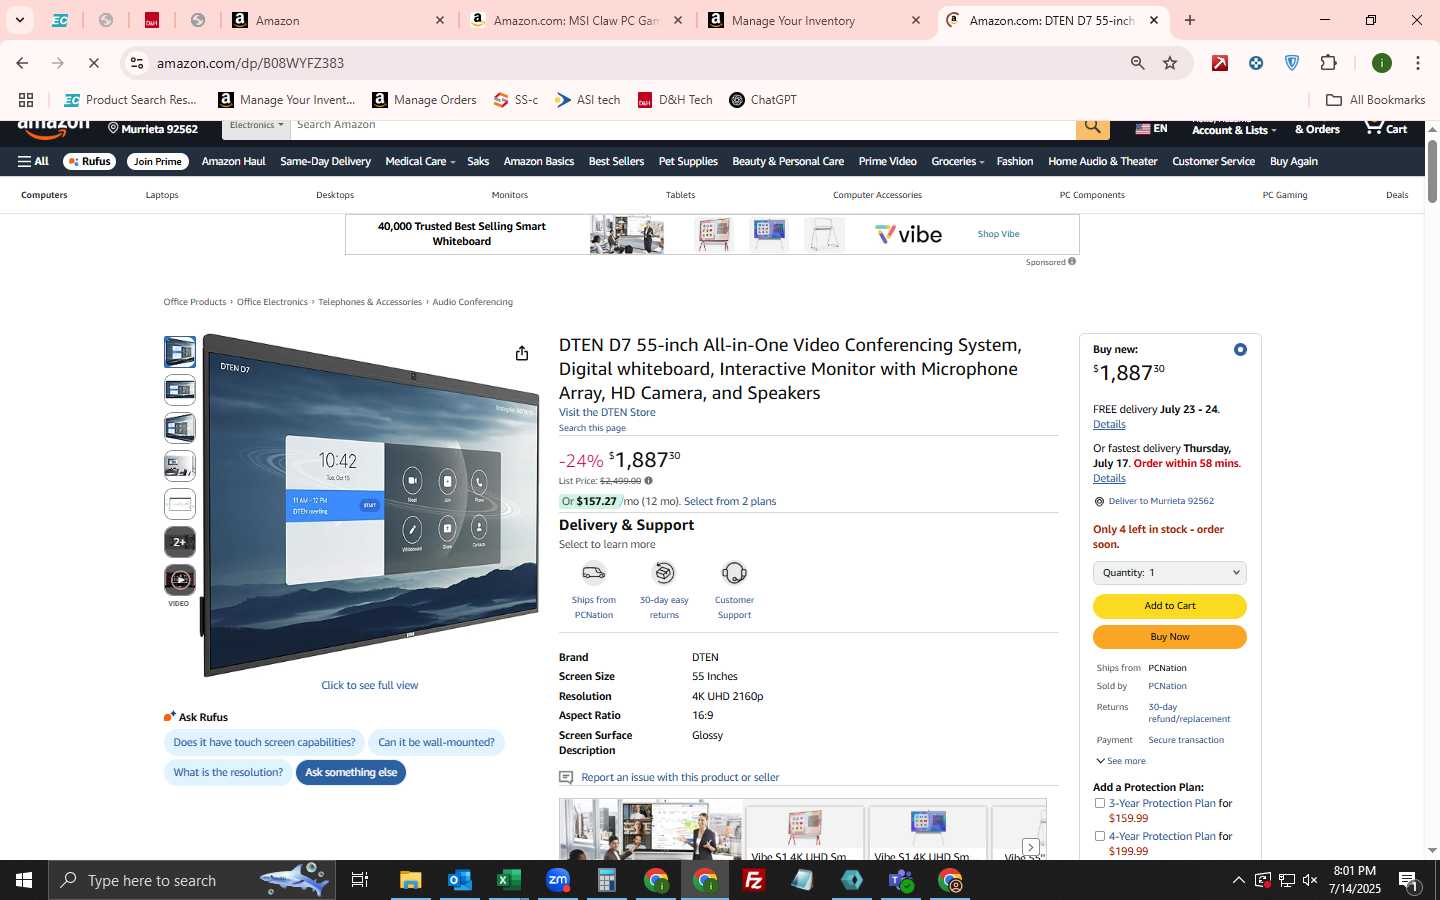Open the Chrome apps grid in the bookmarks bar

(26, 100)
